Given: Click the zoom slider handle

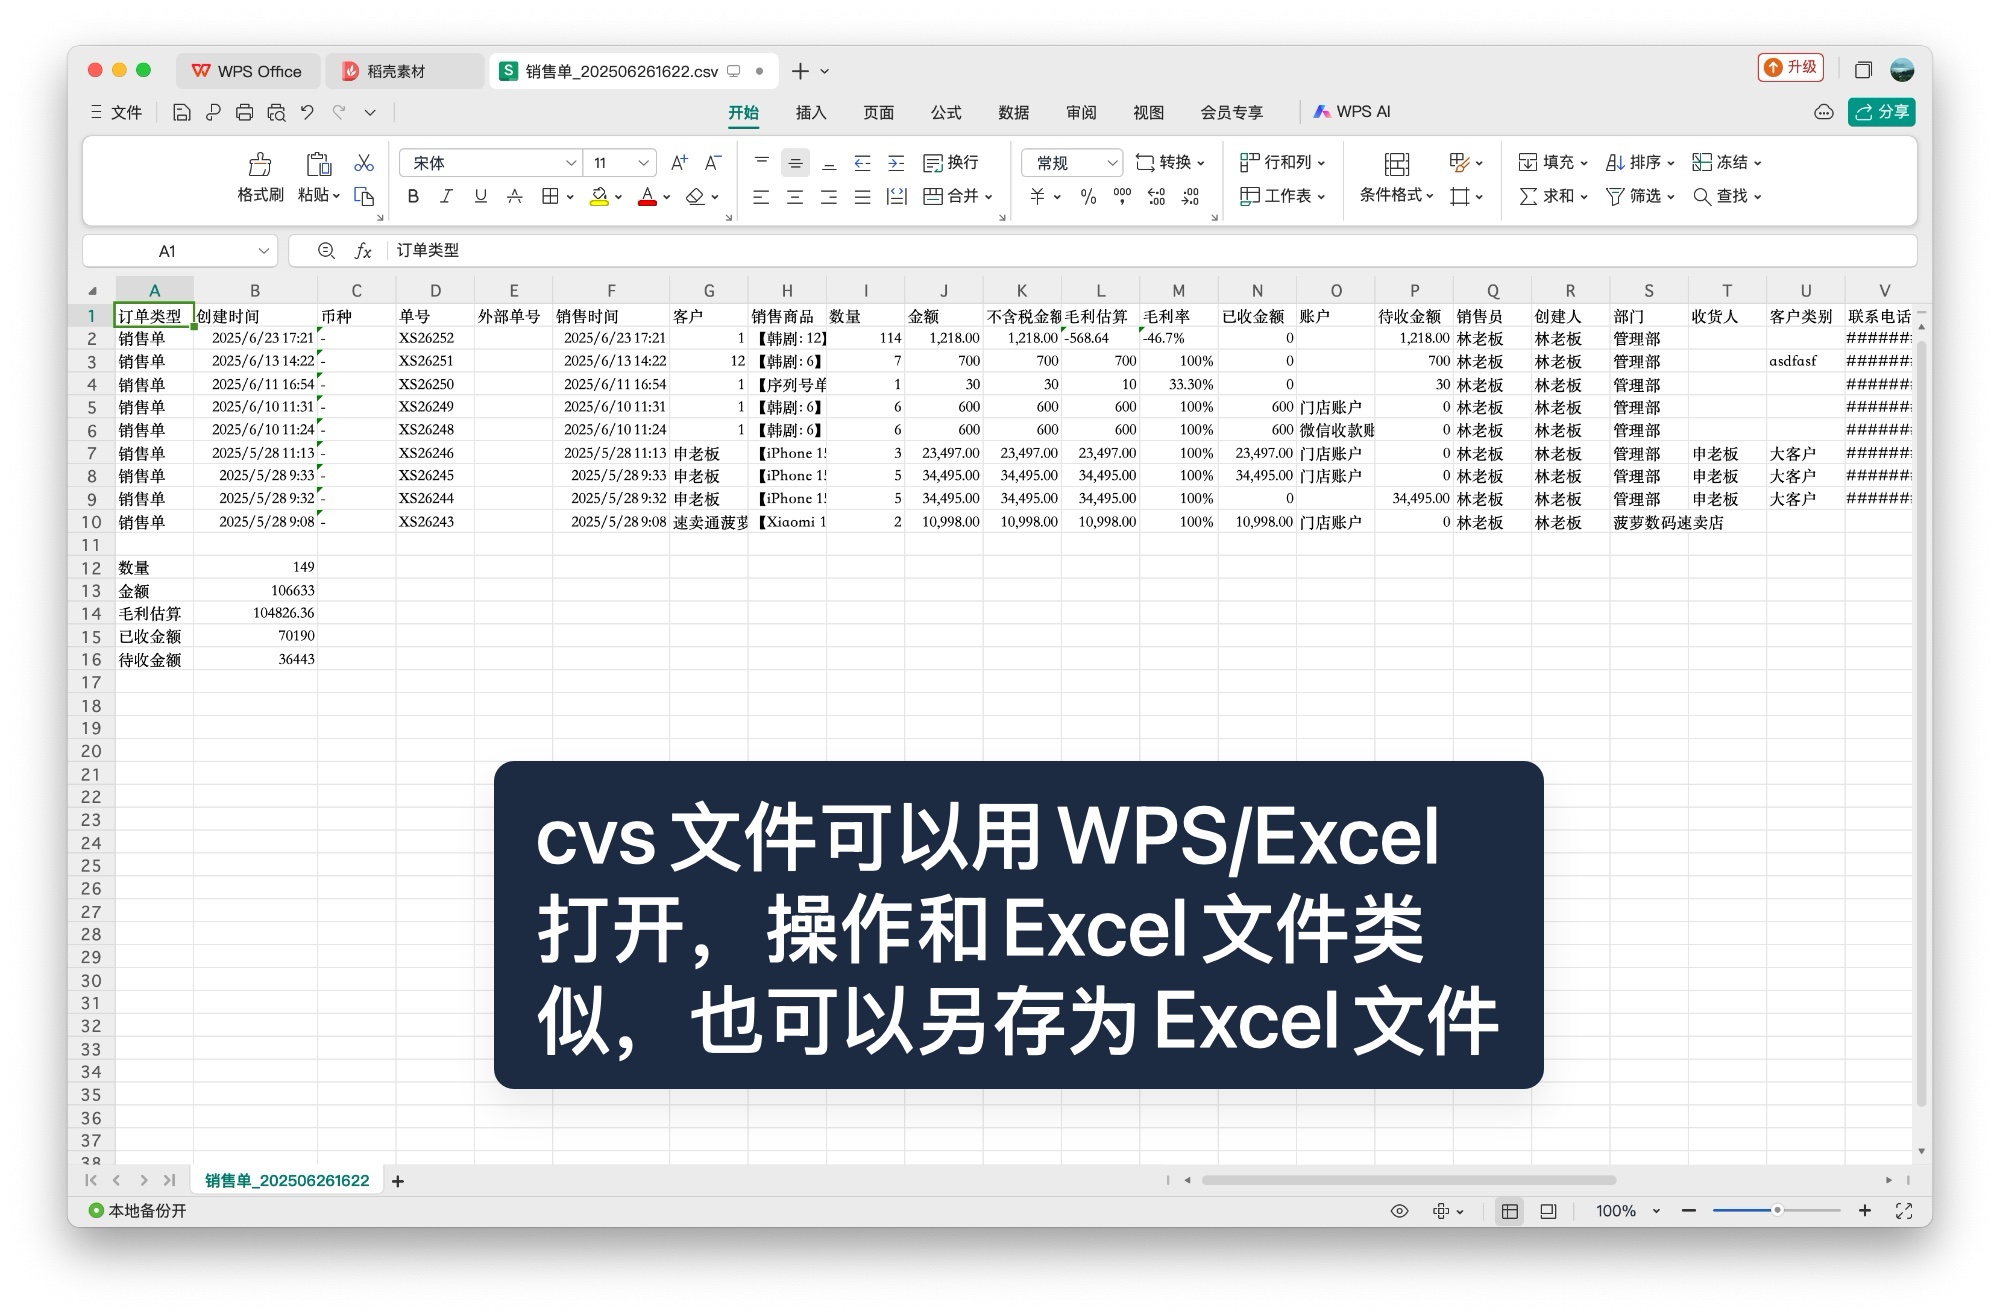Looking at the screenshot, I should (1777, 1211).
